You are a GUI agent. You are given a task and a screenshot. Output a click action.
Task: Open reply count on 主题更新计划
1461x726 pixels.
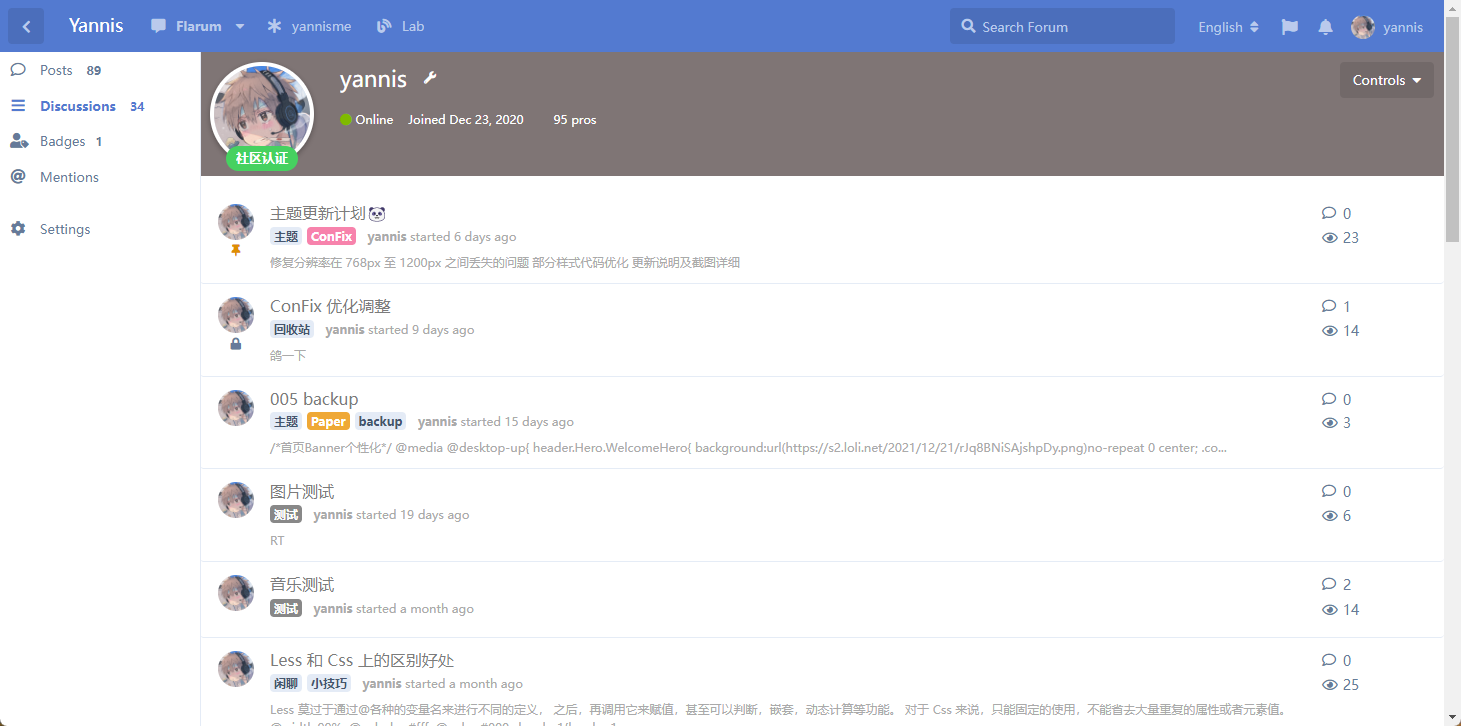coord(1336,213)
